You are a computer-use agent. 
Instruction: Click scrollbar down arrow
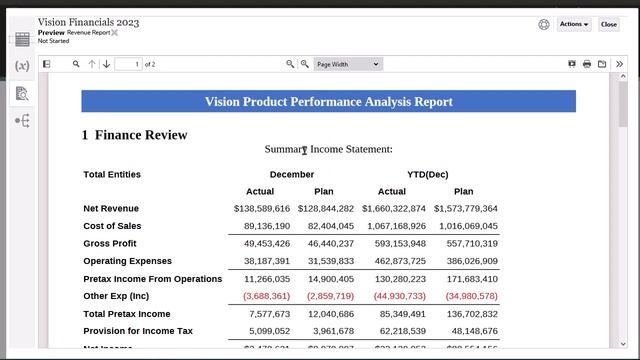pos(623,344)
